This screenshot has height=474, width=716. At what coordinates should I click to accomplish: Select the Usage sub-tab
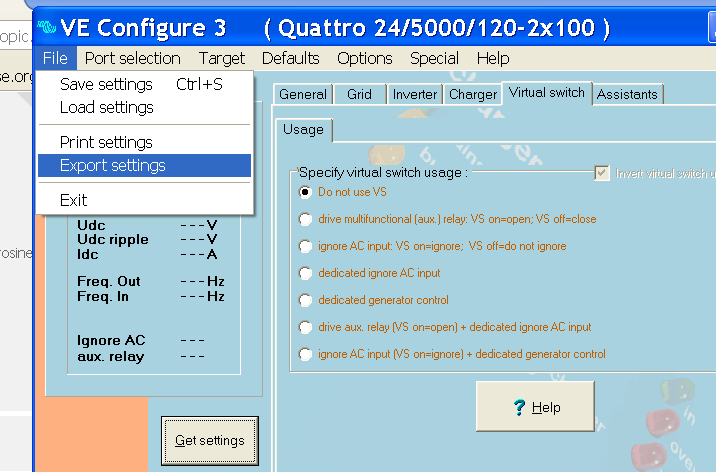click(x=303, y=130)
